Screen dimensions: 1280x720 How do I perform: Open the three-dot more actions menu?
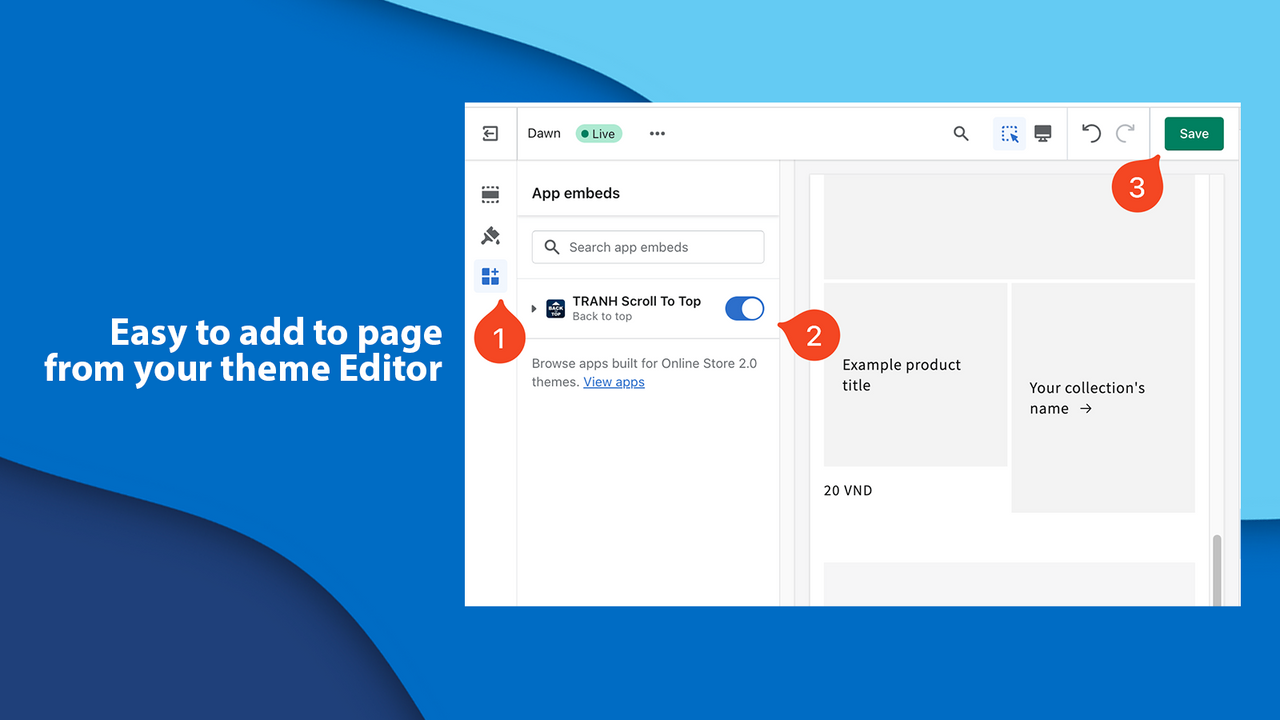657,133
